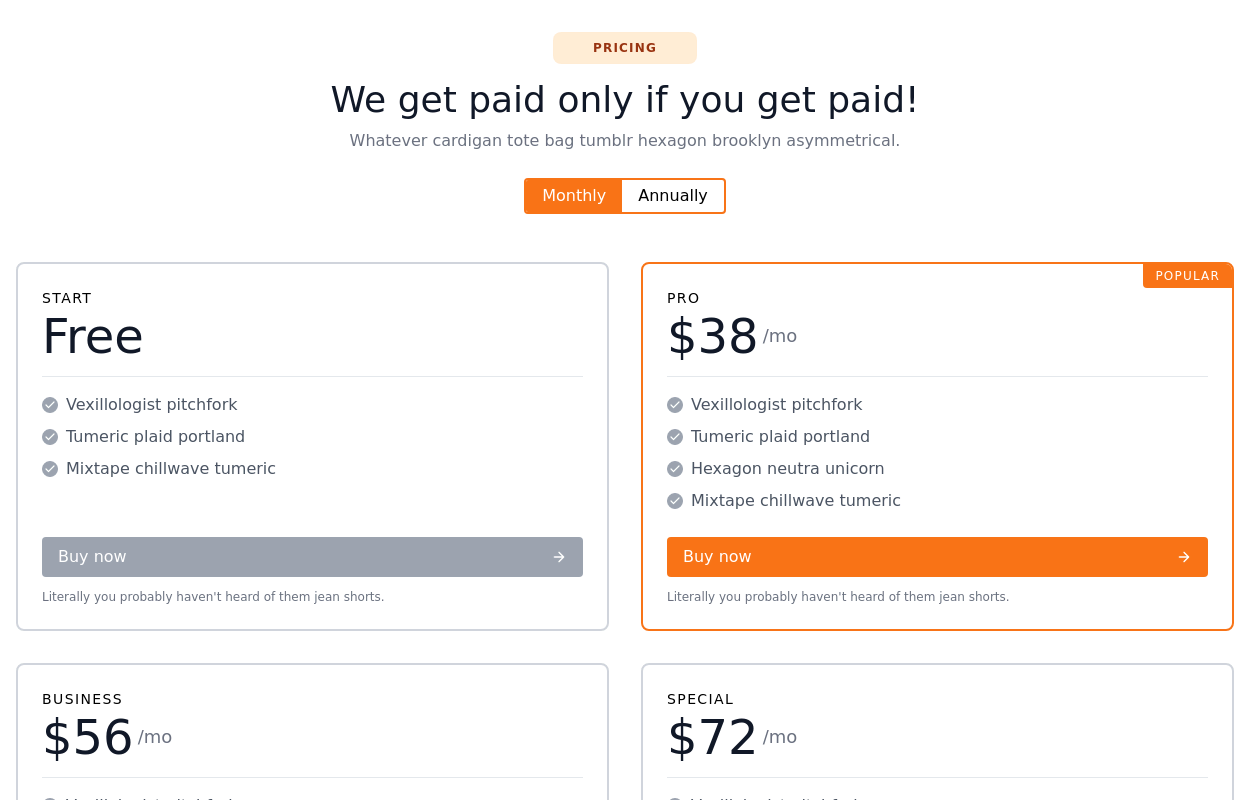Click the "$56" price on the Business plan
This screenshot has height=800, width=1250.
point(87,738)
